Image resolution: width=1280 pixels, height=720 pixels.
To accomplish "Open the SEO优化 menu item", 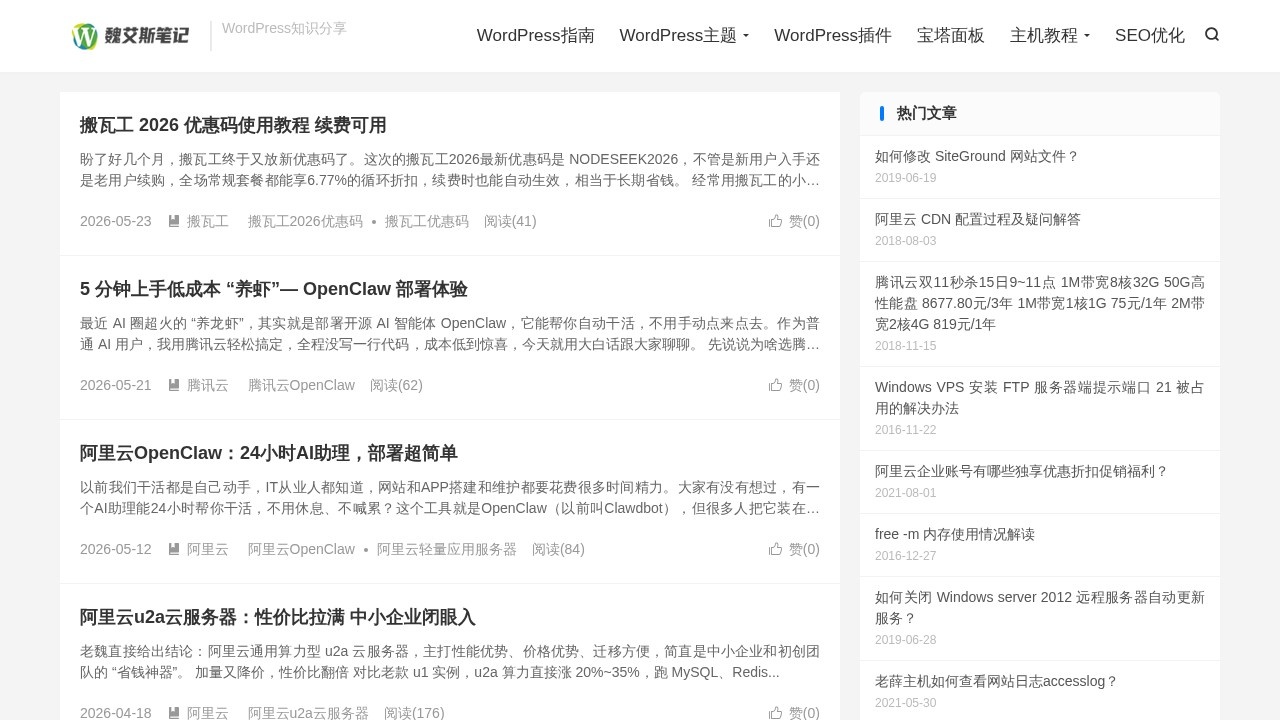I will (x=1150, y=36).
